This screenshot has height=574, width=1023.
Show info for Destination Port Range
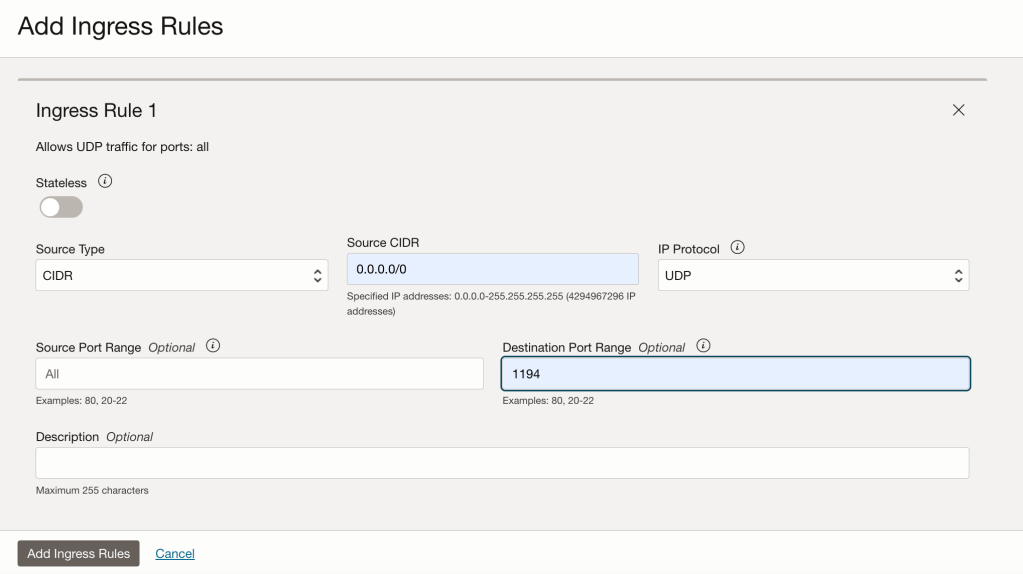(703, 347)
